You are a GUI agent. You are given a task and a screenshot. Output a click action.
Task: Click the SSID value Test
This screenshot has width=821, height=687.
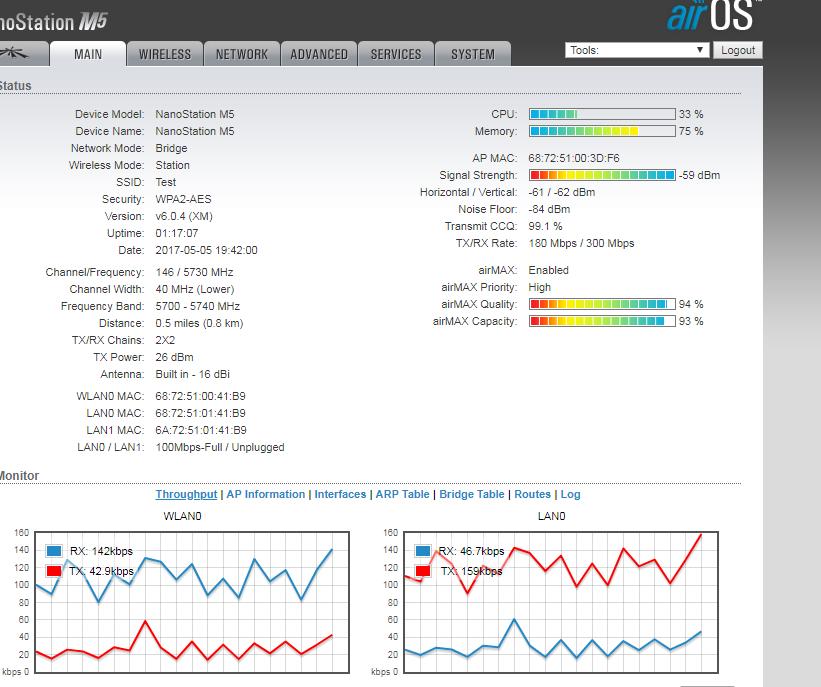165,182
